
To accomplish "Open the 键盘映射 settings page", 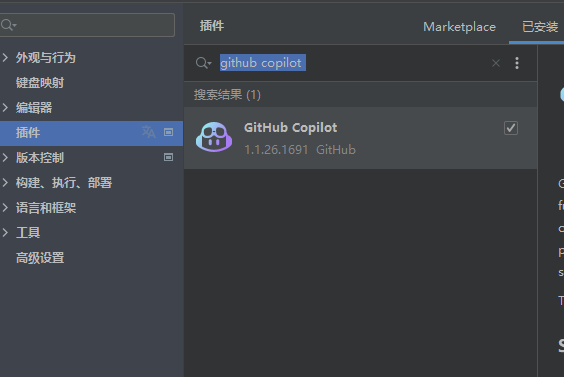I will (40, 83).
